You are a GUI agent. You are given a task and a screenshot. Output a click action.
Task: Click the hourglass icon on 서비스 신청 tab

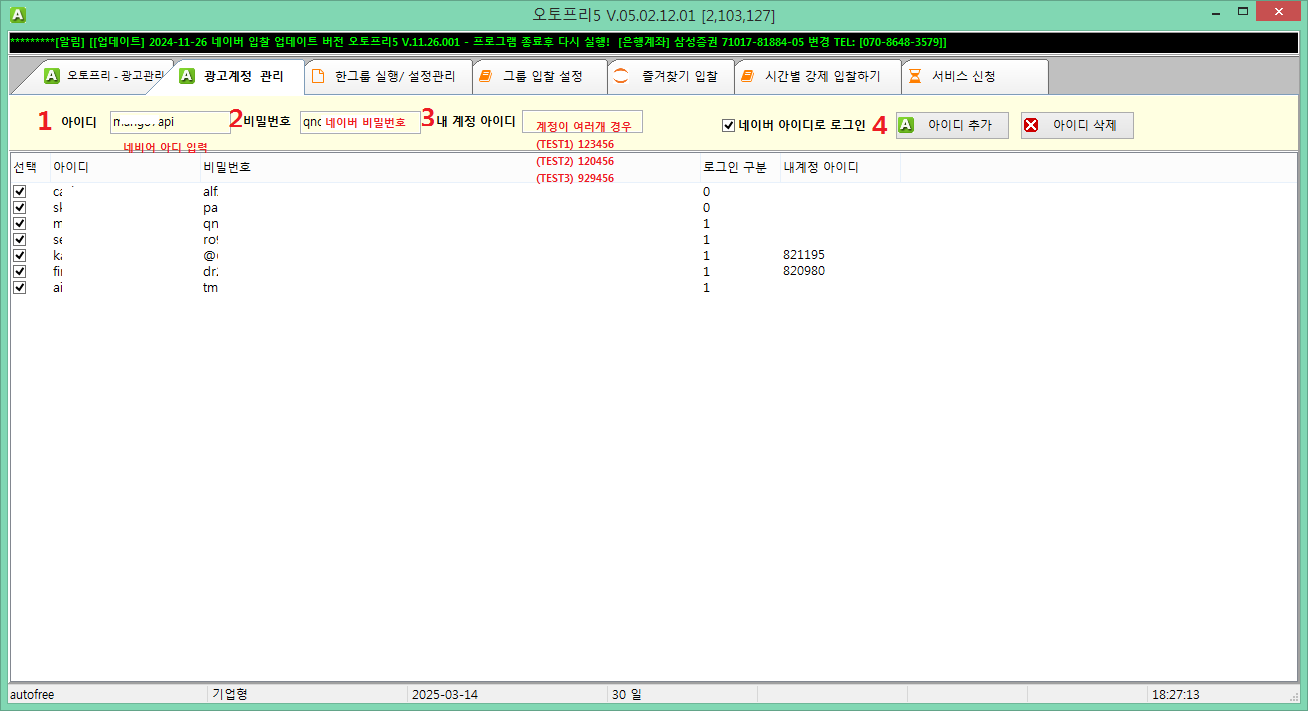915,75
